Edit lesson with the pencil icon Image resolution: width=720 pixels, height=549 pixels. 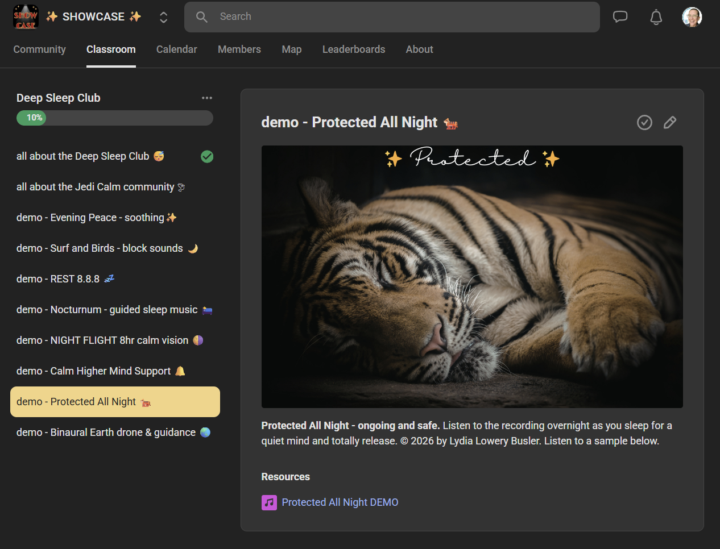[x=670, y=122]
